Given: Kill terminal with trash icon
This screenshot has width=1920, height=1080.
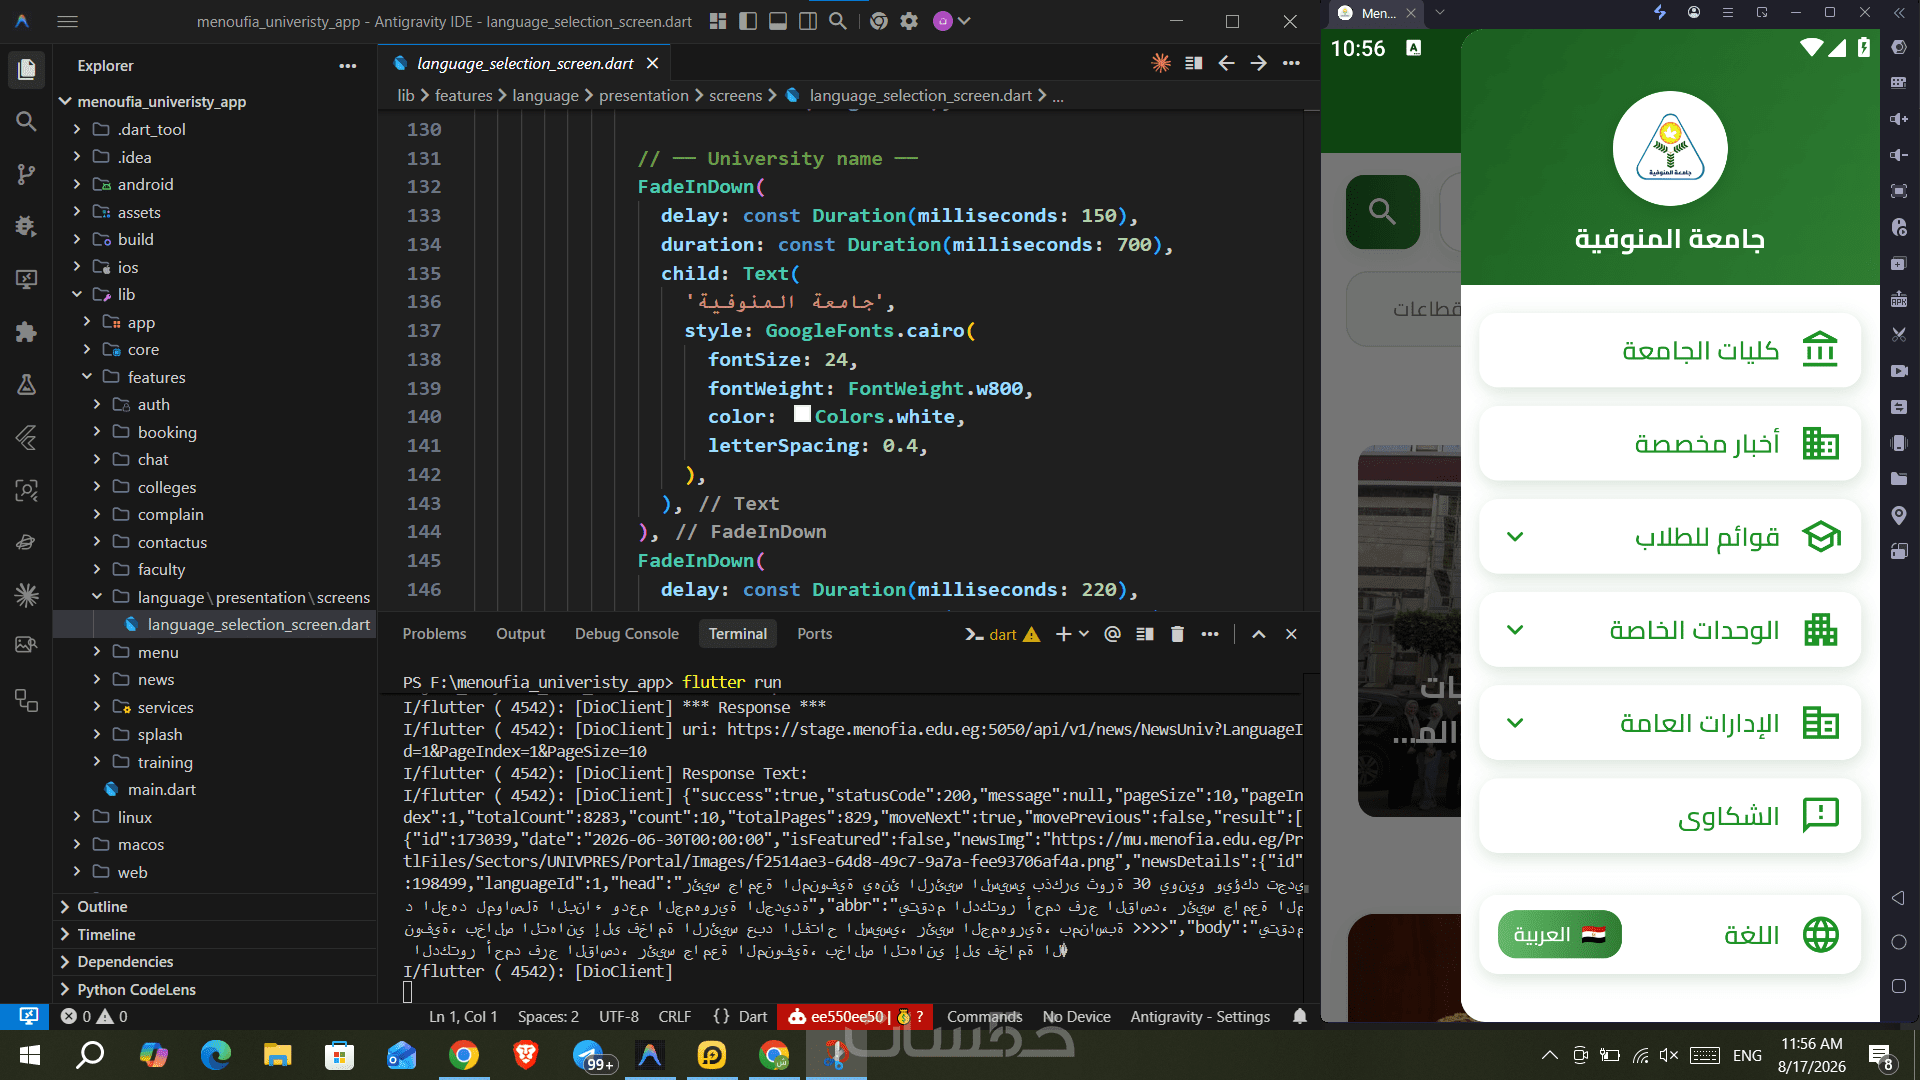Looking at the screenshot, I should tap(1177, 634).
